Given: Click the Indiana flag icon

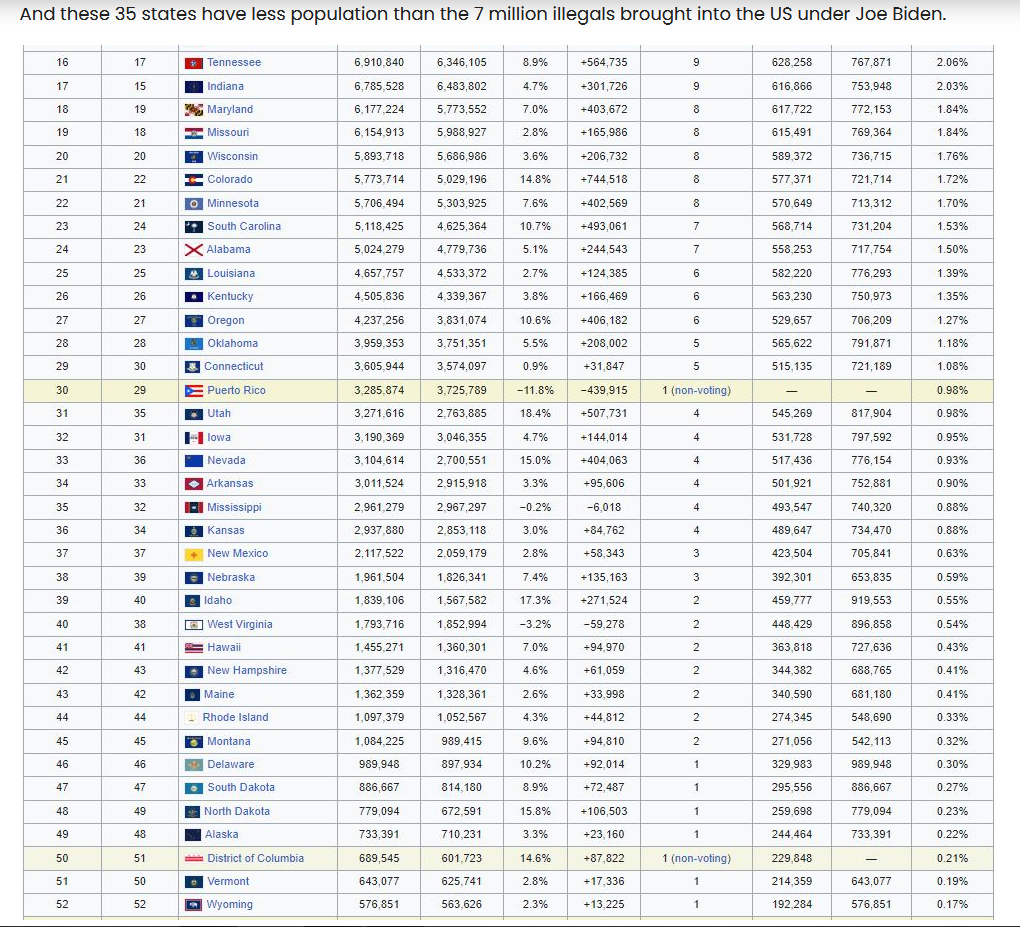Looking at the screenshot, I should (194, 87).
